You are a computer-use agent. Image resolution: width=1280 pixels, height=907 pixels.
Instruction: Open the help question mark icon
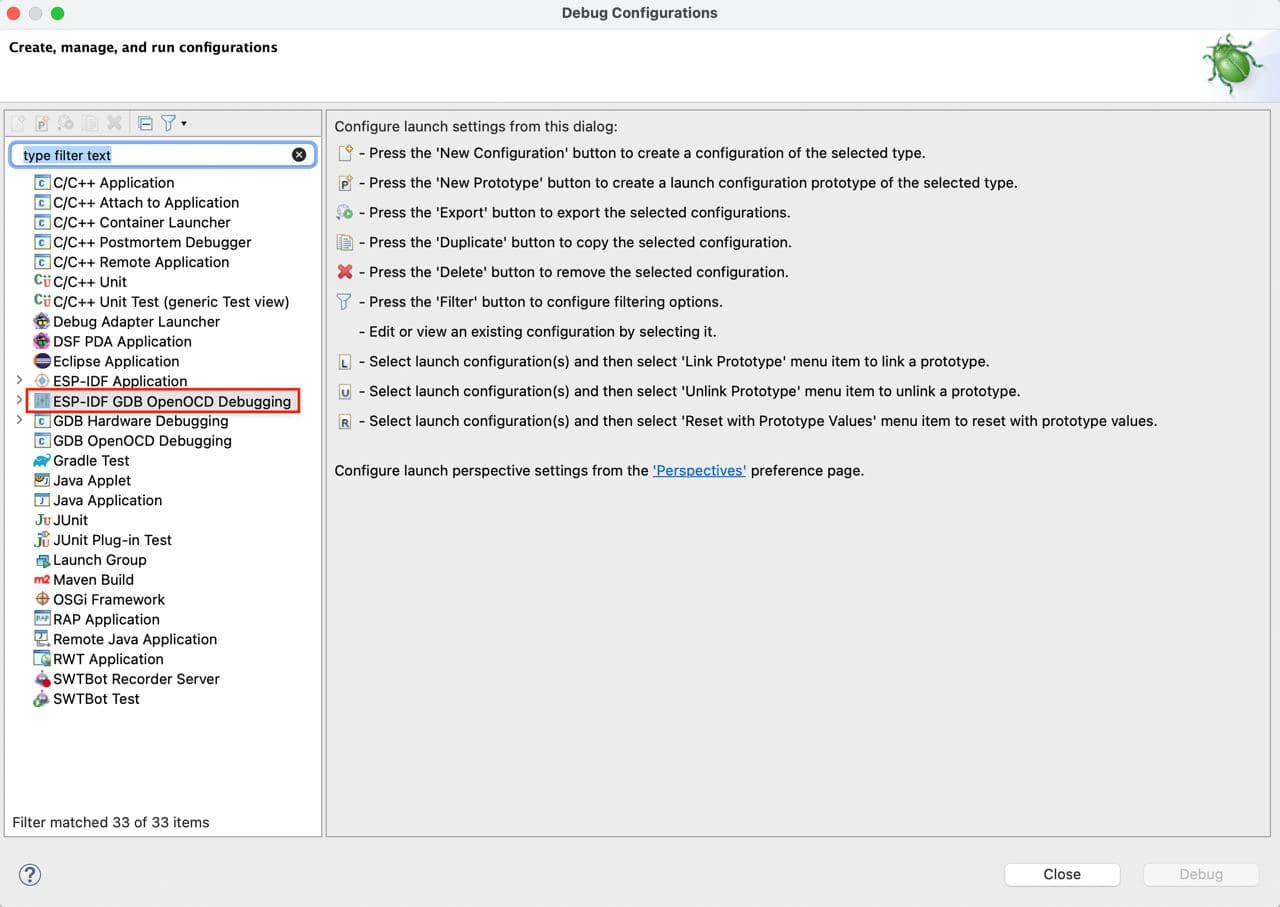click(x=30, y=875)
